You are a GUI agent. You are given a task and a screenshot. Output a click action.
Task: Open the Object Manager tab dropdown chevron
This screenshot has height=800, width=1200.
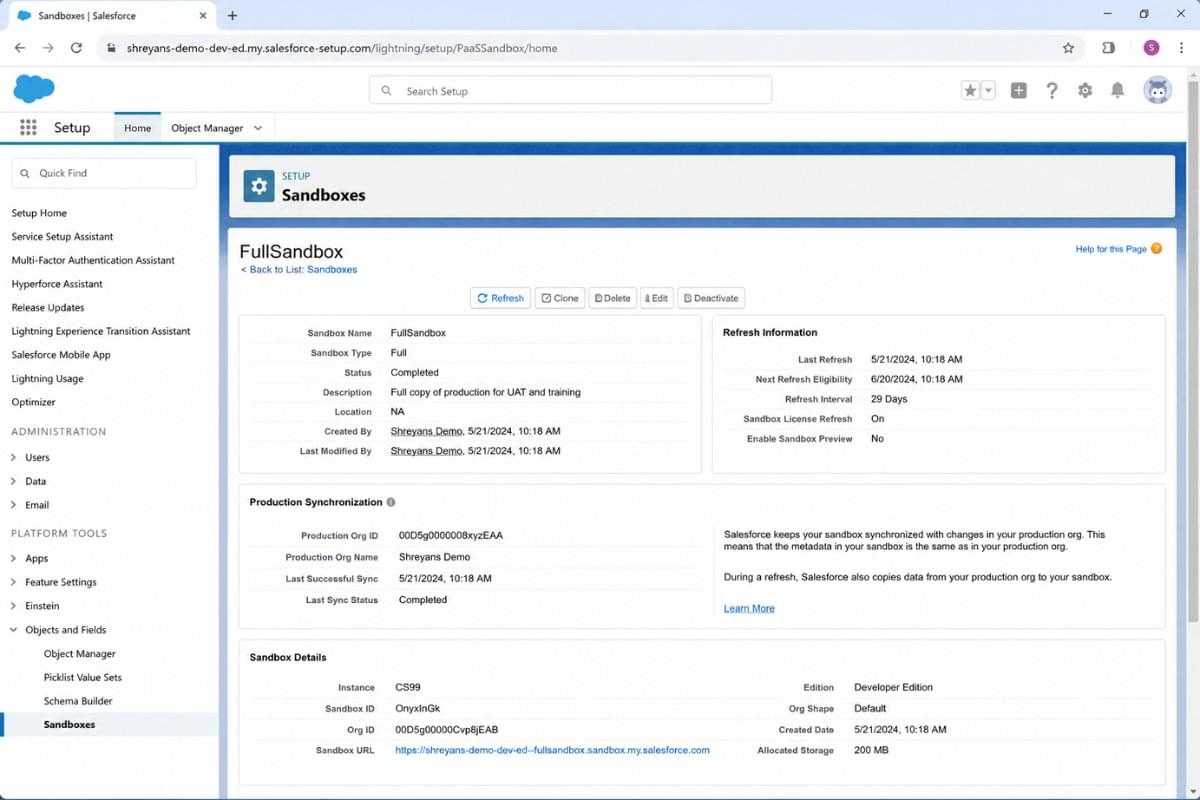[x=258, y=128]
